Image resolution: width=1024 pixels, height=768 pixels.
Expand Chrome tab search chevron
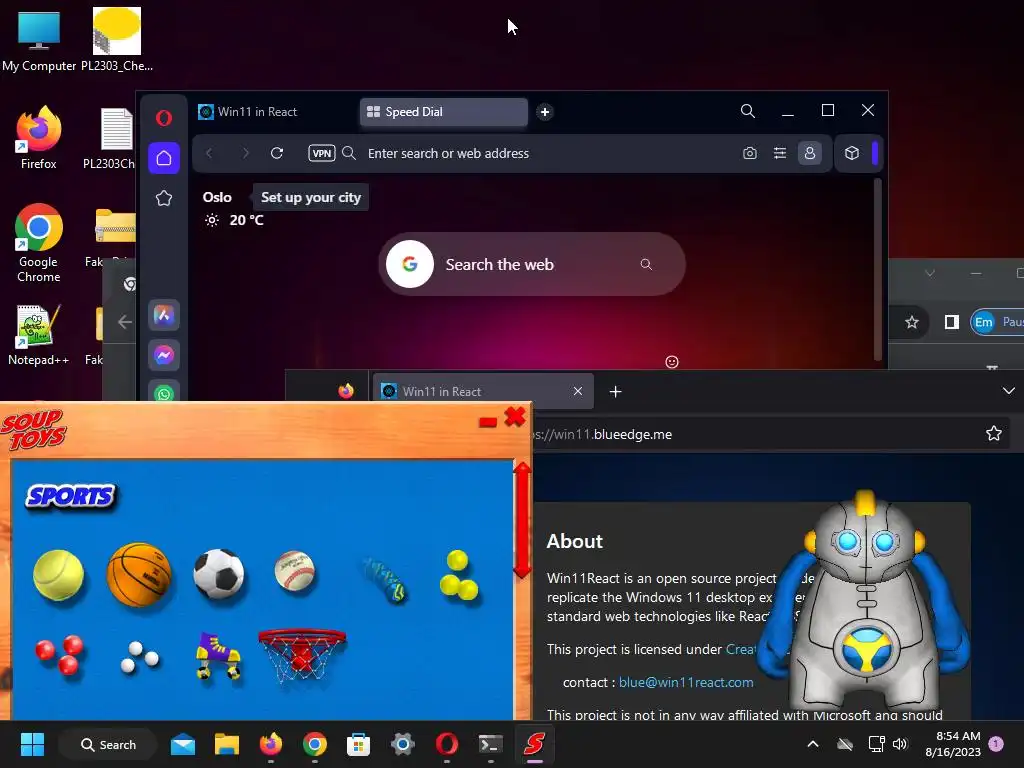930,273
